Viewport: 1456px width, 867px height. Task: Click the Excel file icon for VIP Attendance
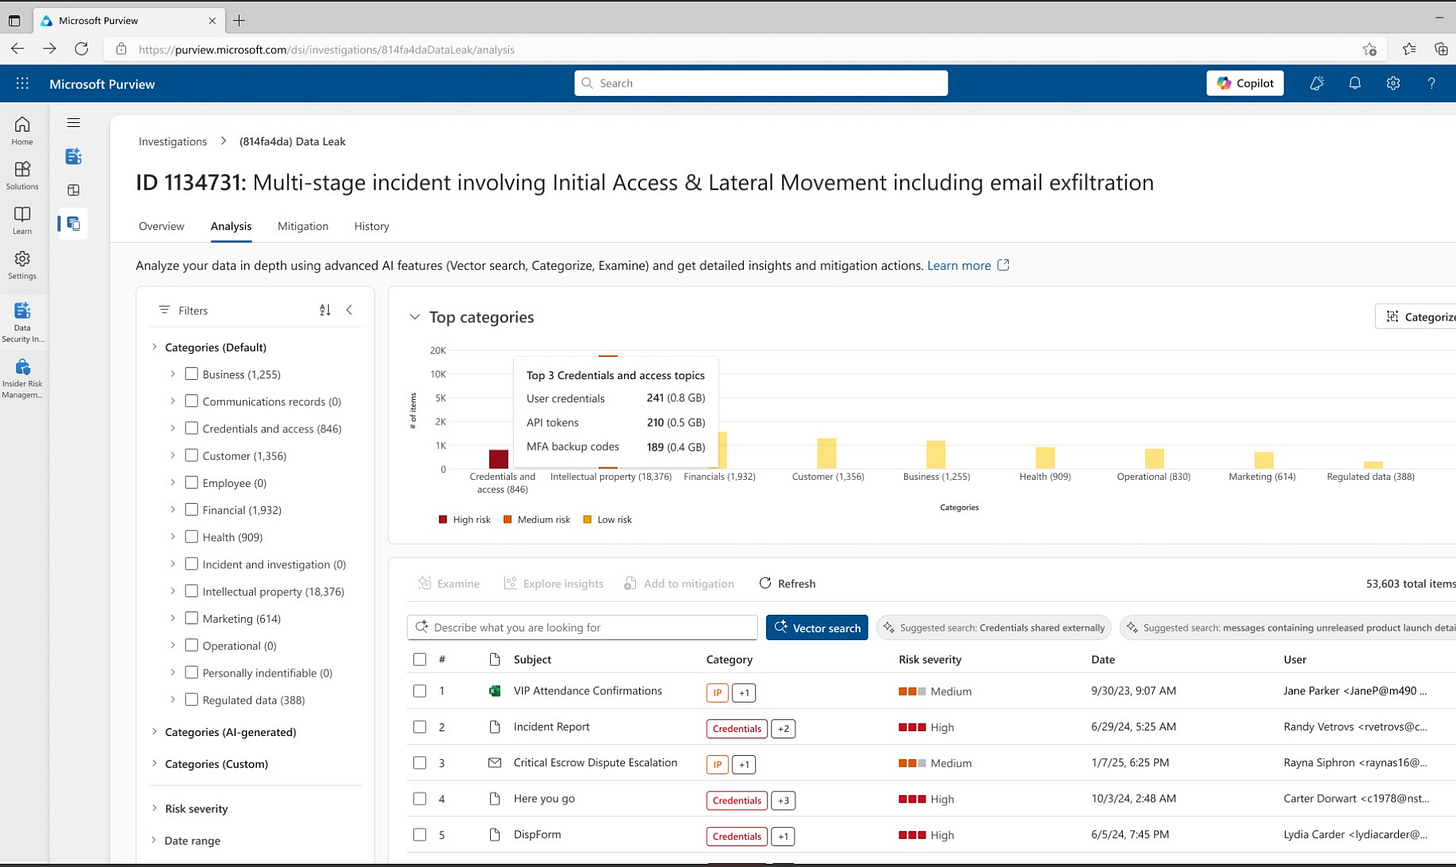(x=494, y=691)
